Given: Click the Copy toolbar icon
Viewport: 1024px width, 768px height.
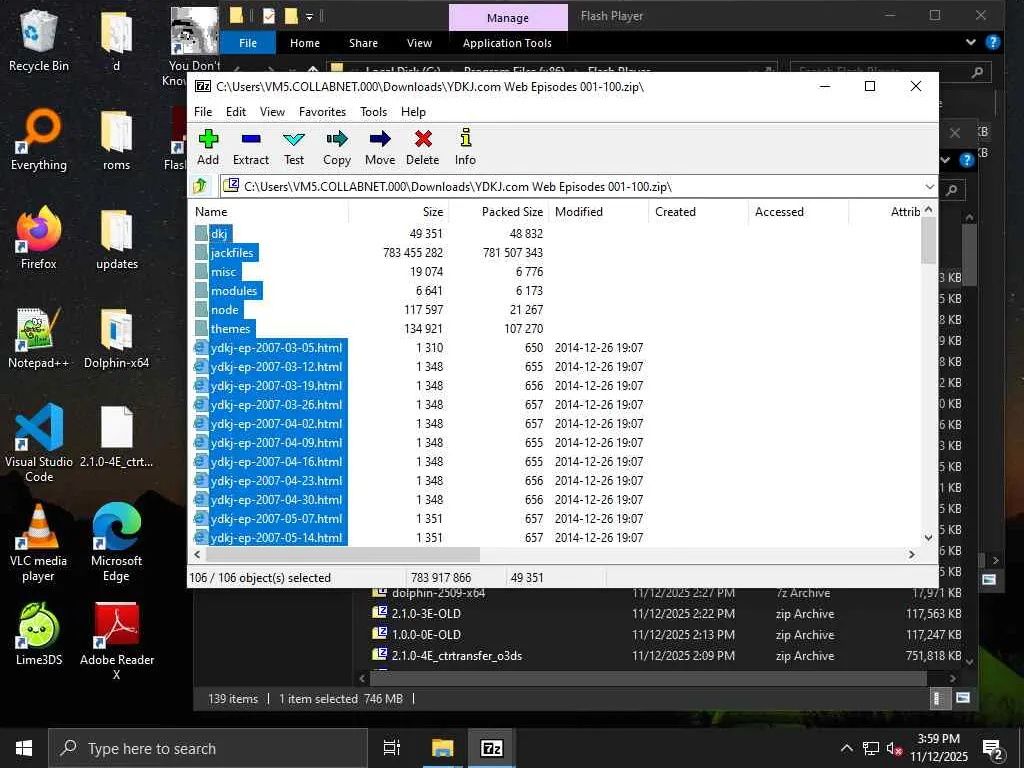Looking at the screenshot, I should tap(337, 147).
